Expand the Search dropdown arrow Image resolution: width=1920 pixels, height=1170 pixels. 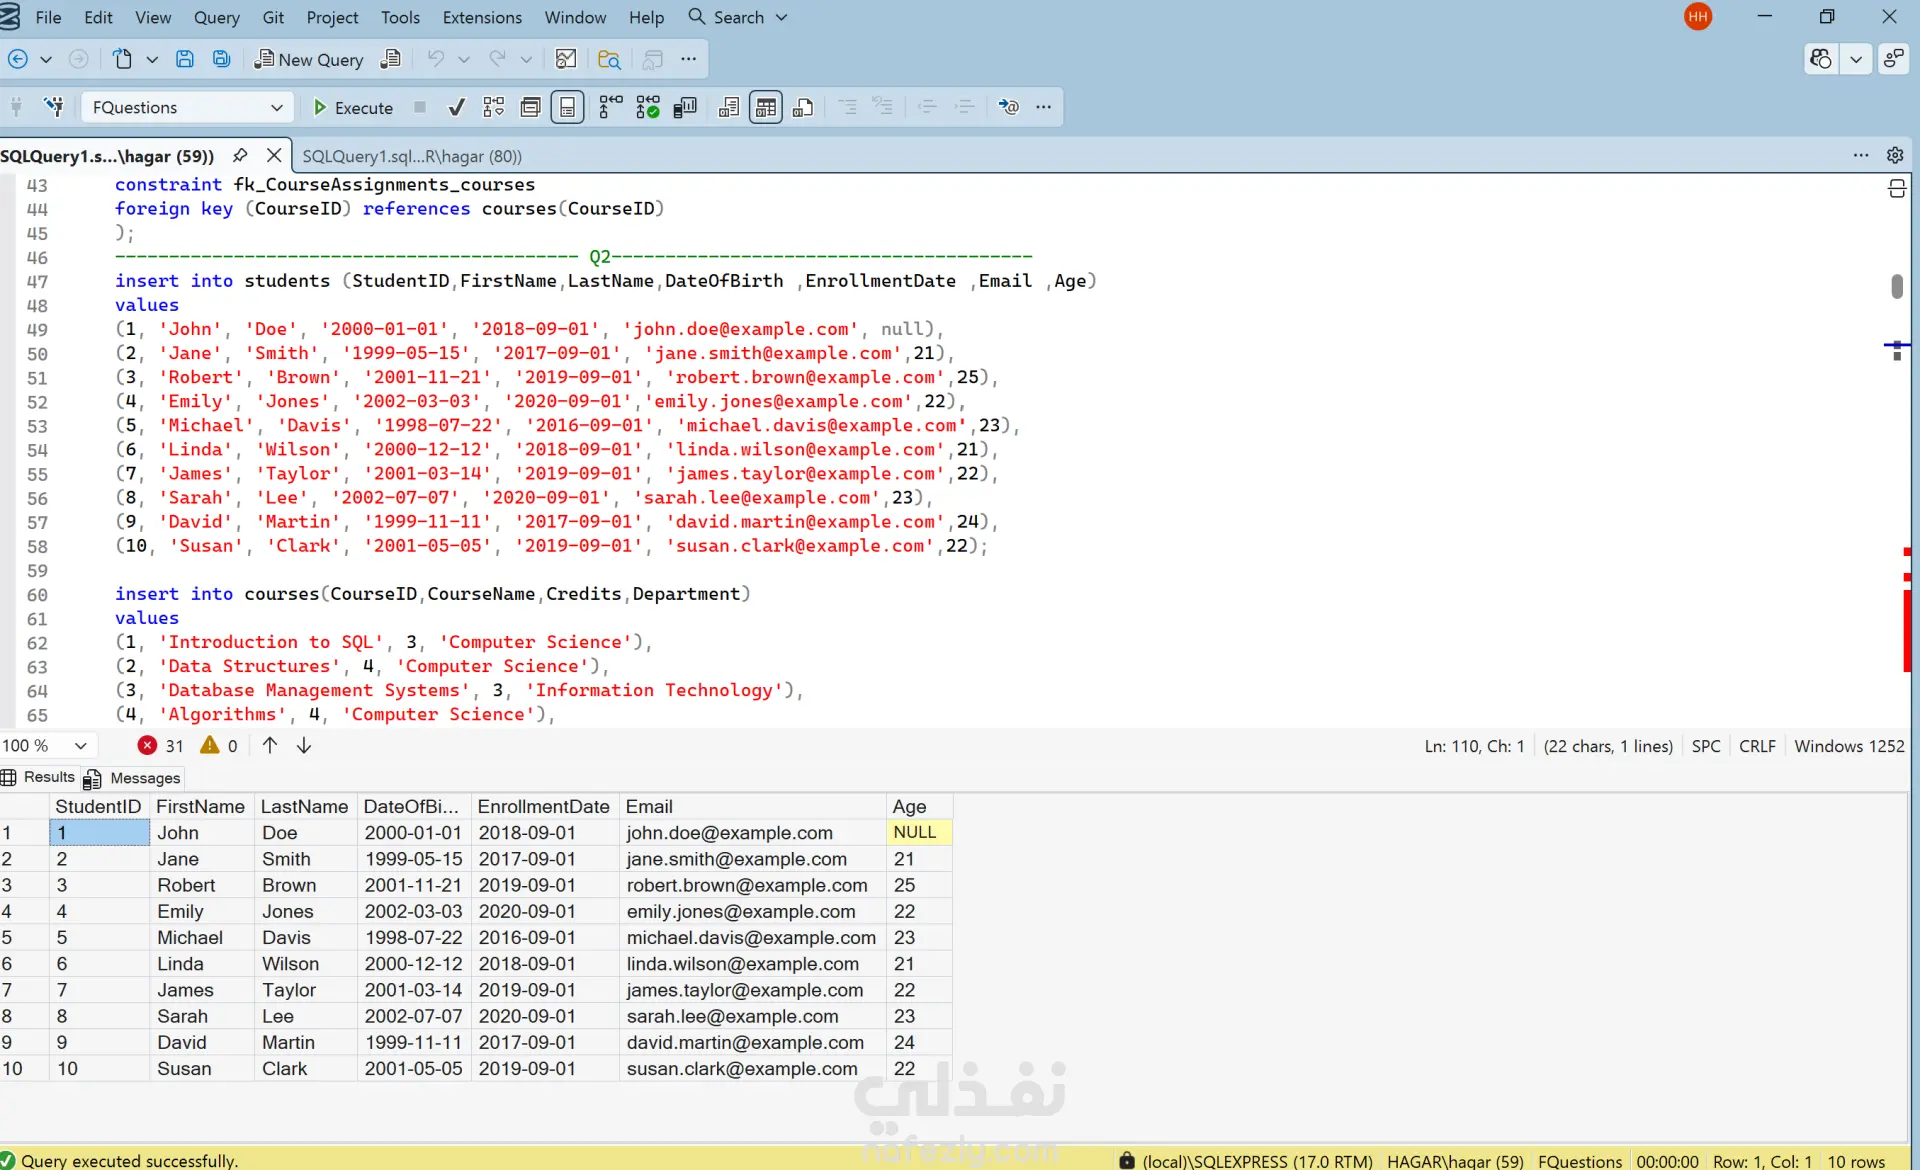tap(782, 18)
